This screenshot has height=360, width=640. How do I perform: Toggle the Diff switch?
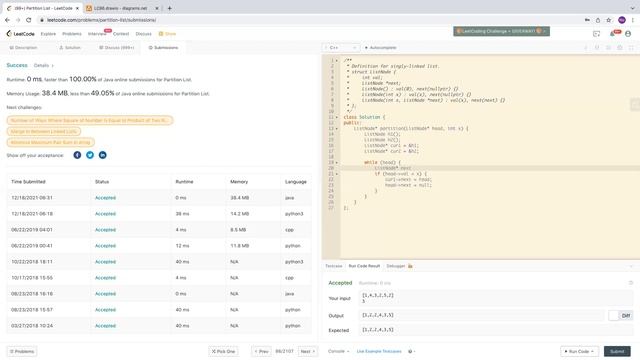click(x=621, y=316)
